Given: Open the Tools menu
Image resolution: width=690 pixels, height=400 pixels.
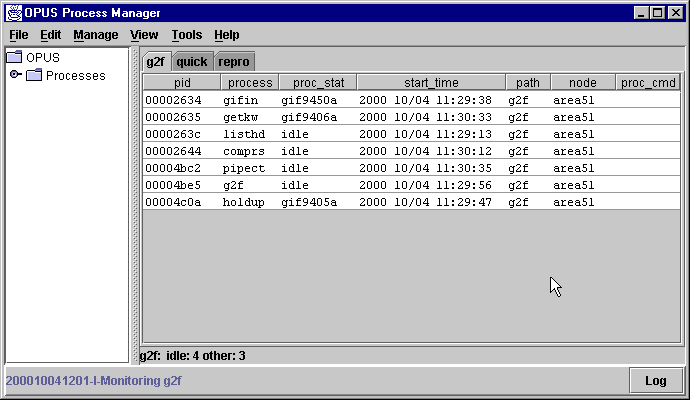Looking at the screenshot, I should click(x=186, y=35).
